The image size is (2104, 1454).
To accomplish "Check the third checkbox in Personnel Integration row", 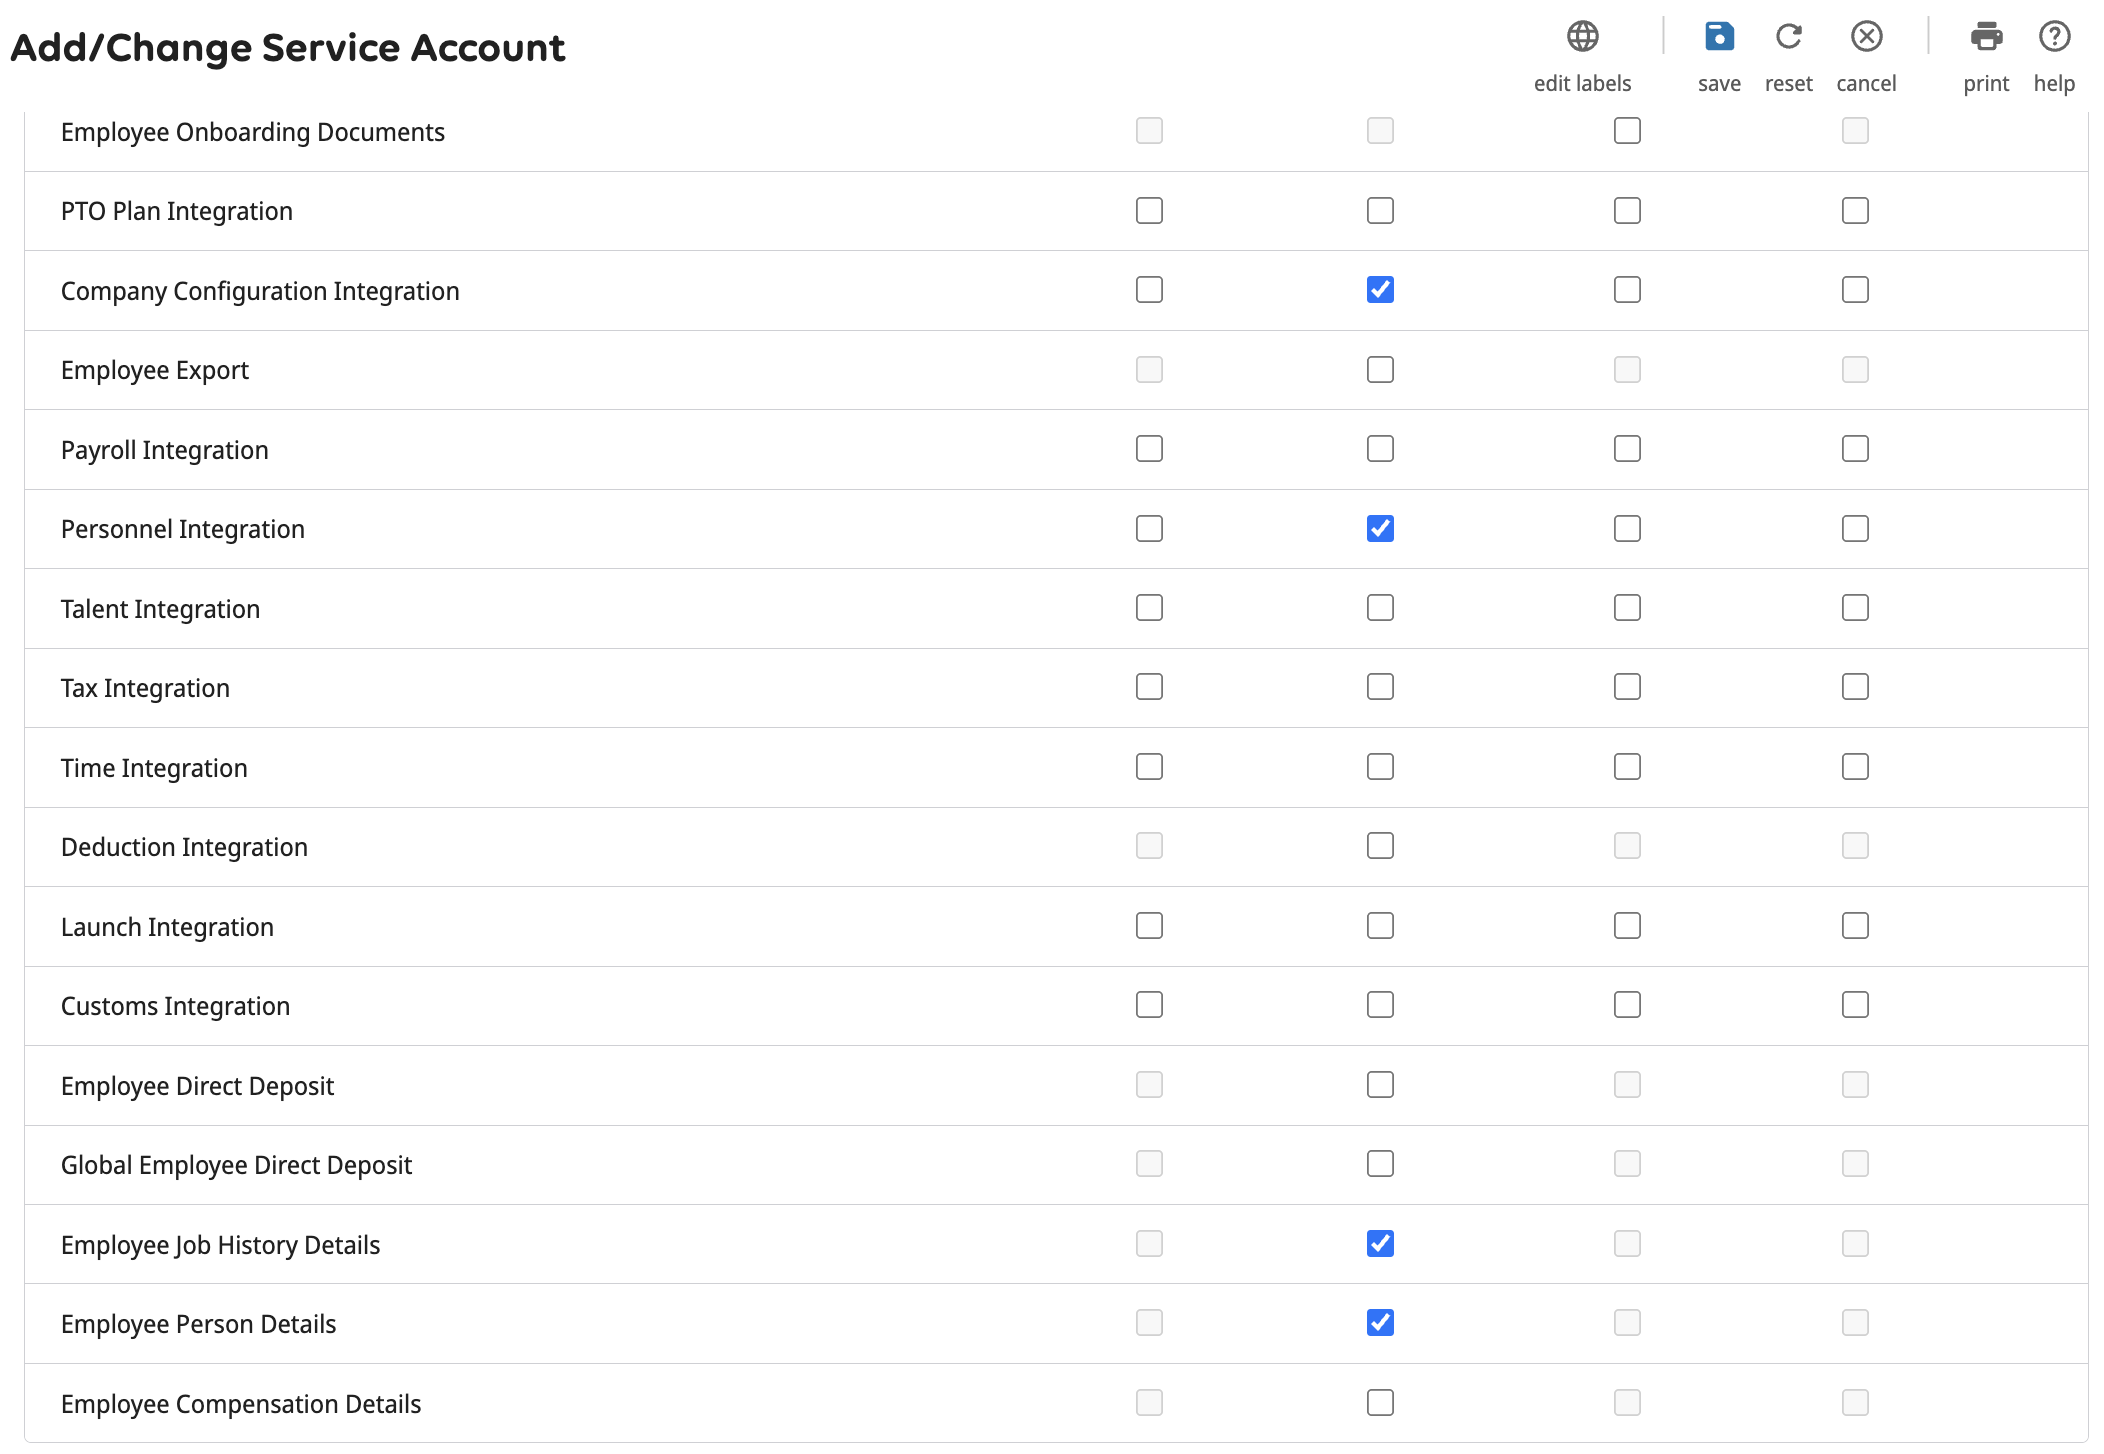I will point(1627,528).
